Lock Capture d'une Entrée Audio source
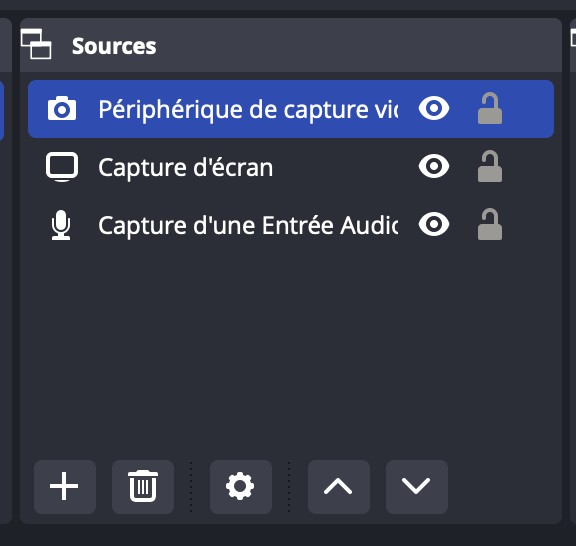The width and height of the screenshot is (576, 546). coord(490,224)
